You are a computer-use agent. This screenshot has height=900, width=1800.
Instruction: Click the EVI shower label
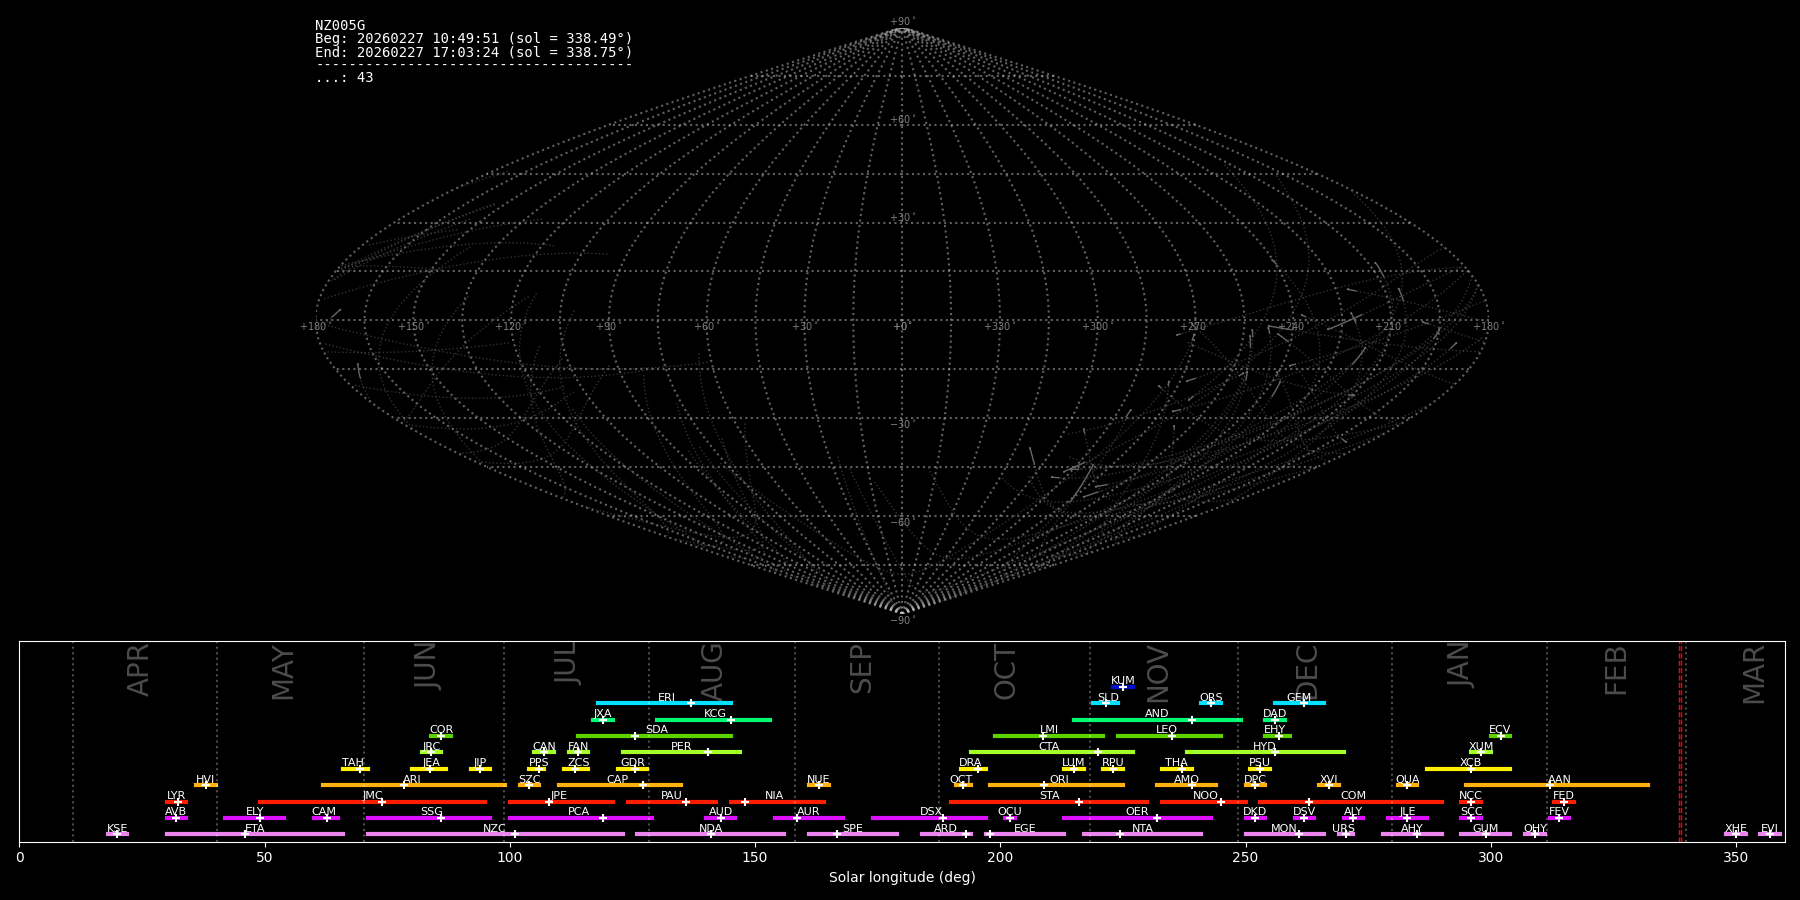pos(1770,829)
